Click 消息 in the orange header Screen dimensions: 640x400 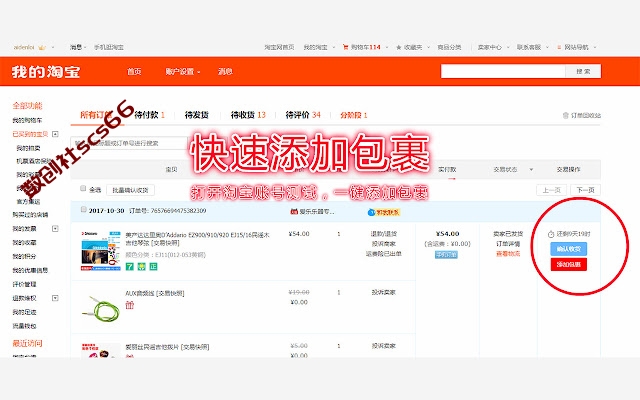pyautogui.click(x=225, y=72)
